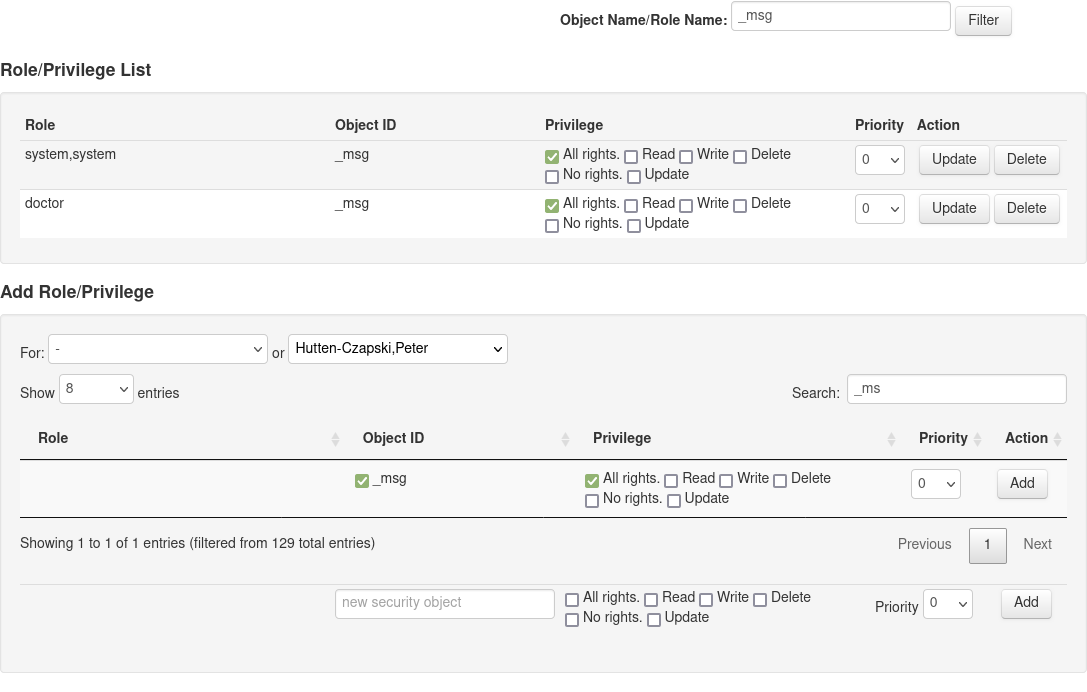
Task: Open the provider dropdown showing Hutten-Czapski,Peter
Action: click(x=395, y=349)
